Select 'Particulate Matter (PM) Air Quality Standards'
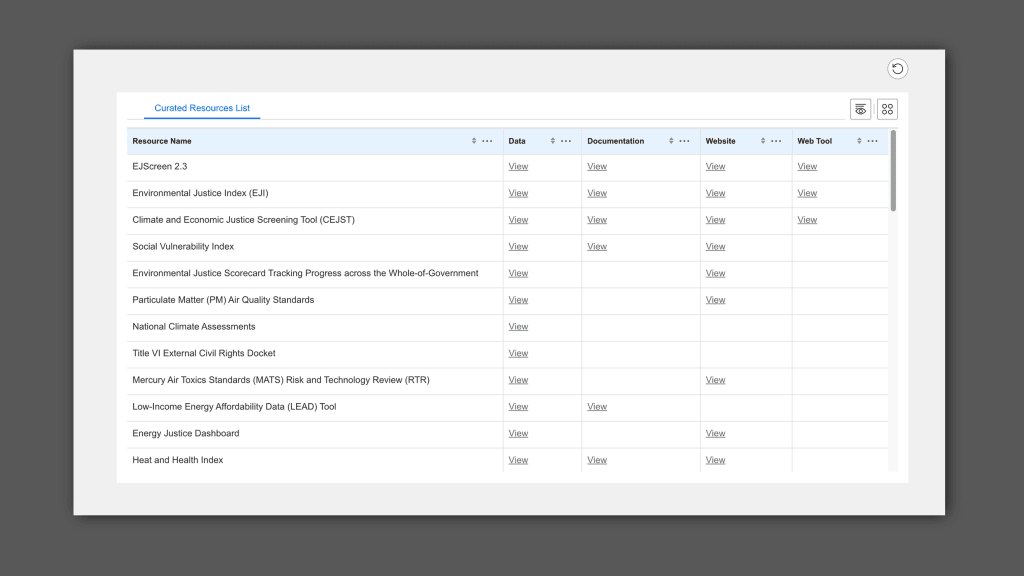Viewport: 1024px width, 576px height. pyautogui.click(x=223, y=300)
